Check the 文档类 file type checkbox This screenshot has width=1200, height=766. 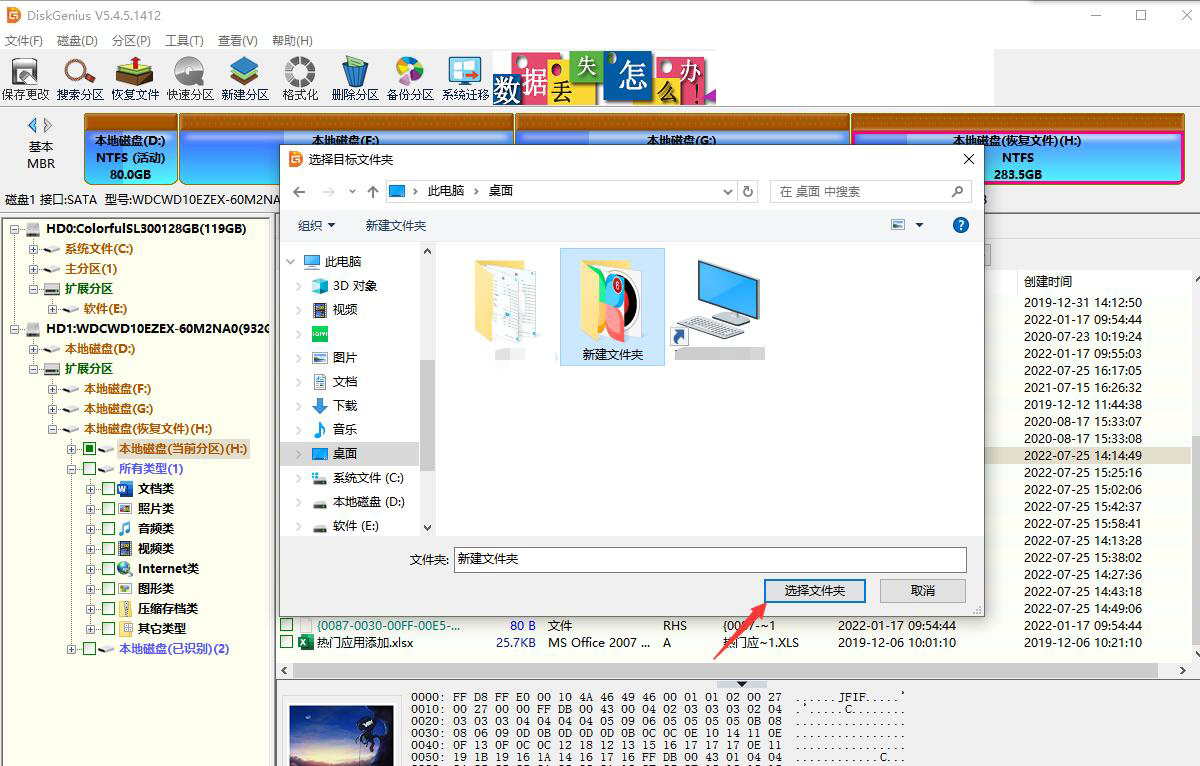pos(107,488)
